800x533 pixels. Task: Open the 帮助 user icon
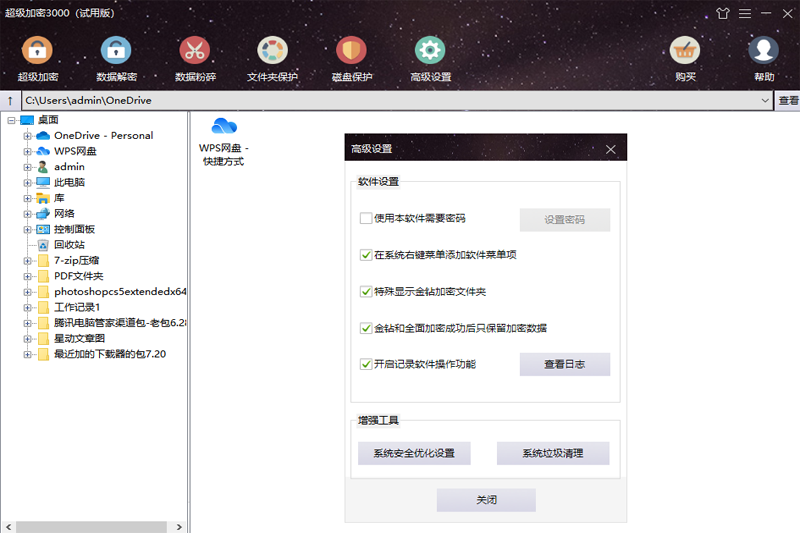pyautogui.click(x=763, y=50)
